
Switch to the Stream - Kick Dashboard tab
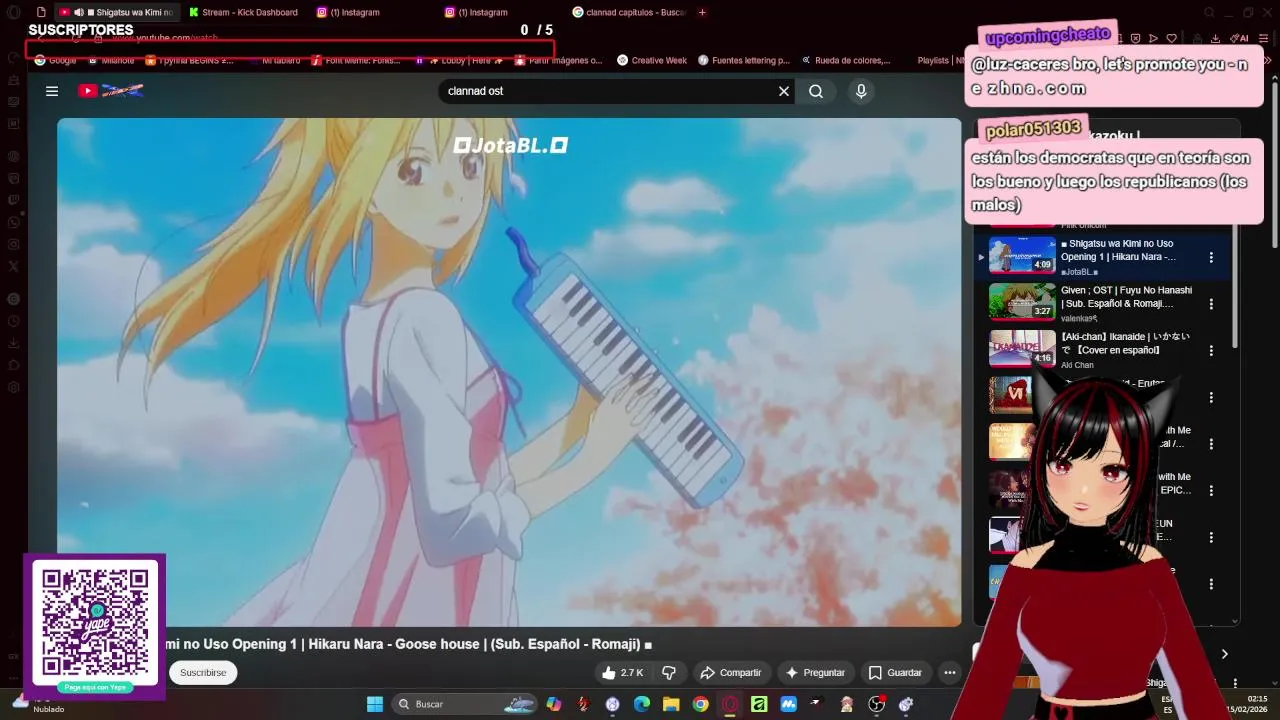tap(244, 12)
